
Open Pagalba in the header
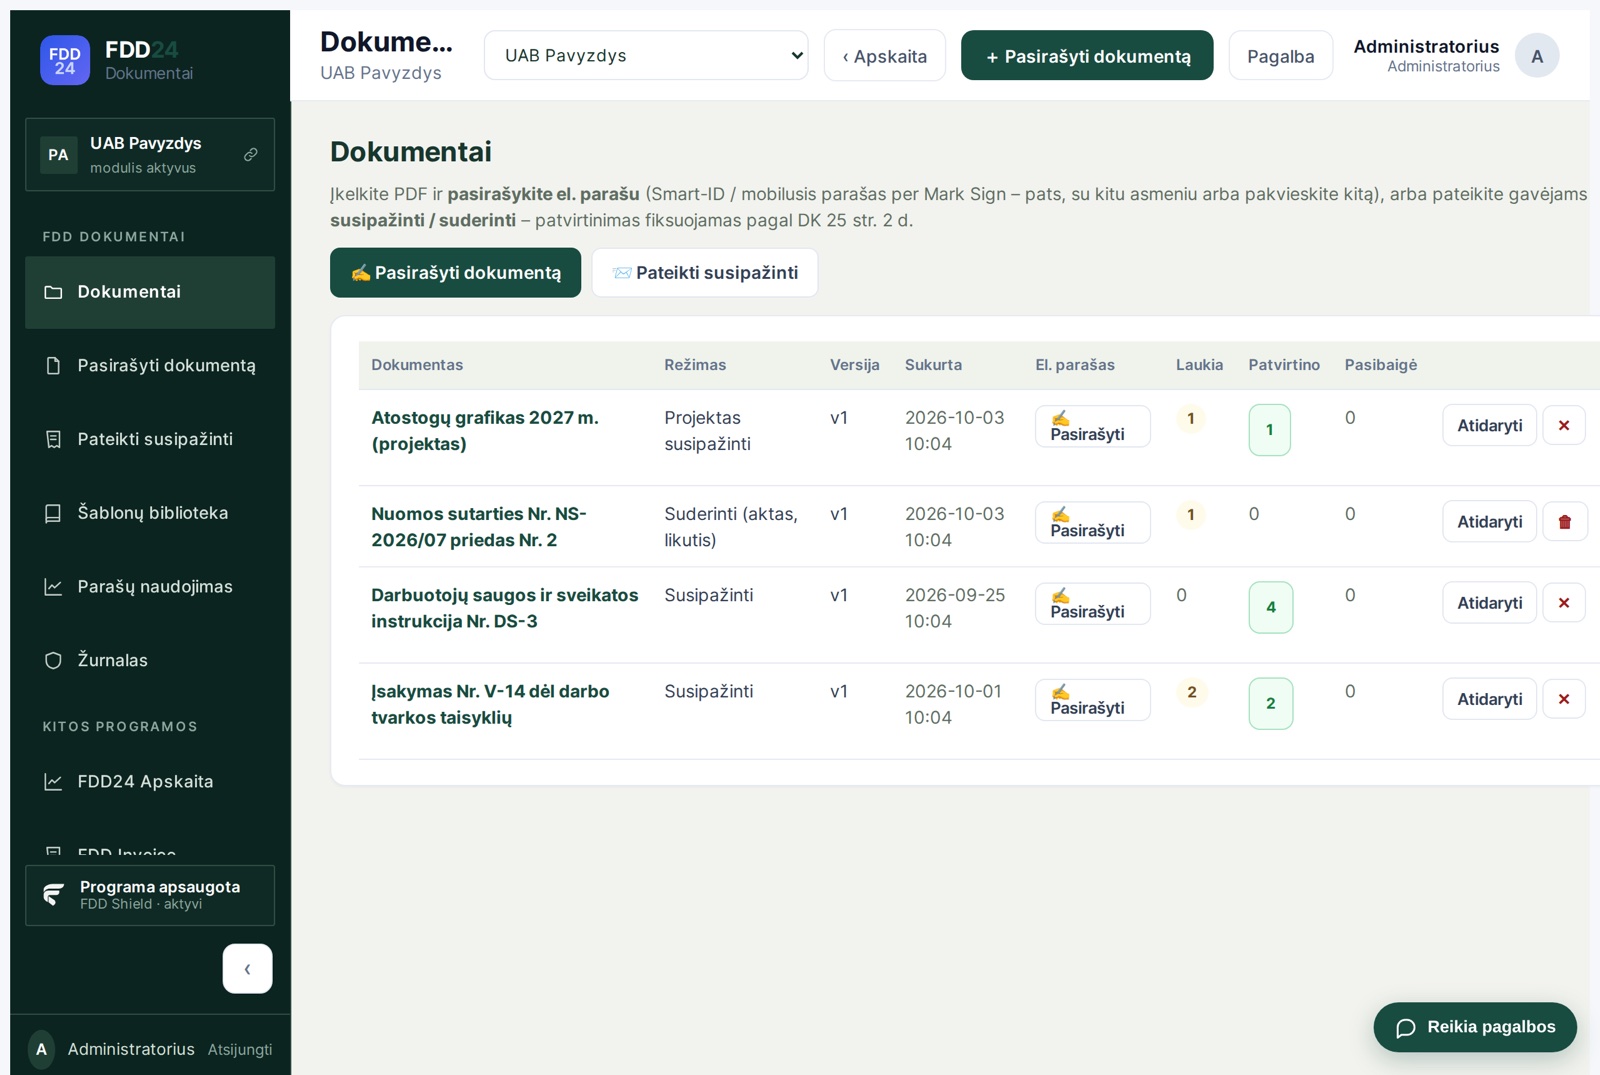(x=1280, y=56)
